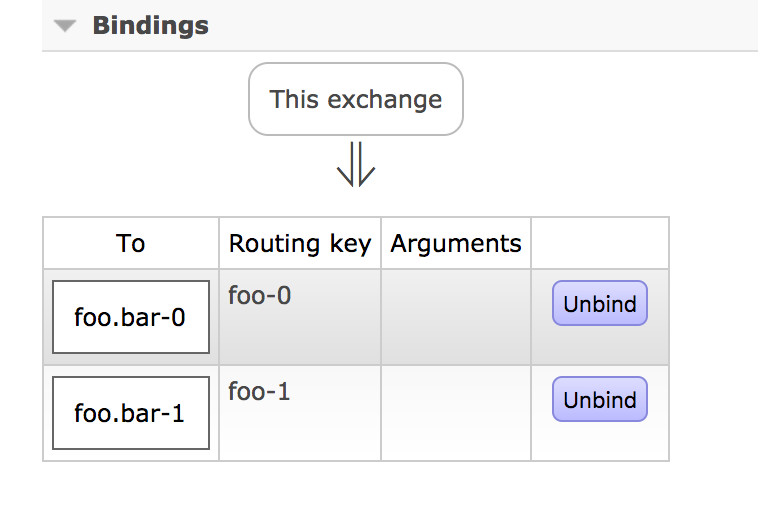This screenshot has height=508, width=758.
Task: Click the foo-0 routing key text
Action: pyautogui.click(x=260, y=295)
